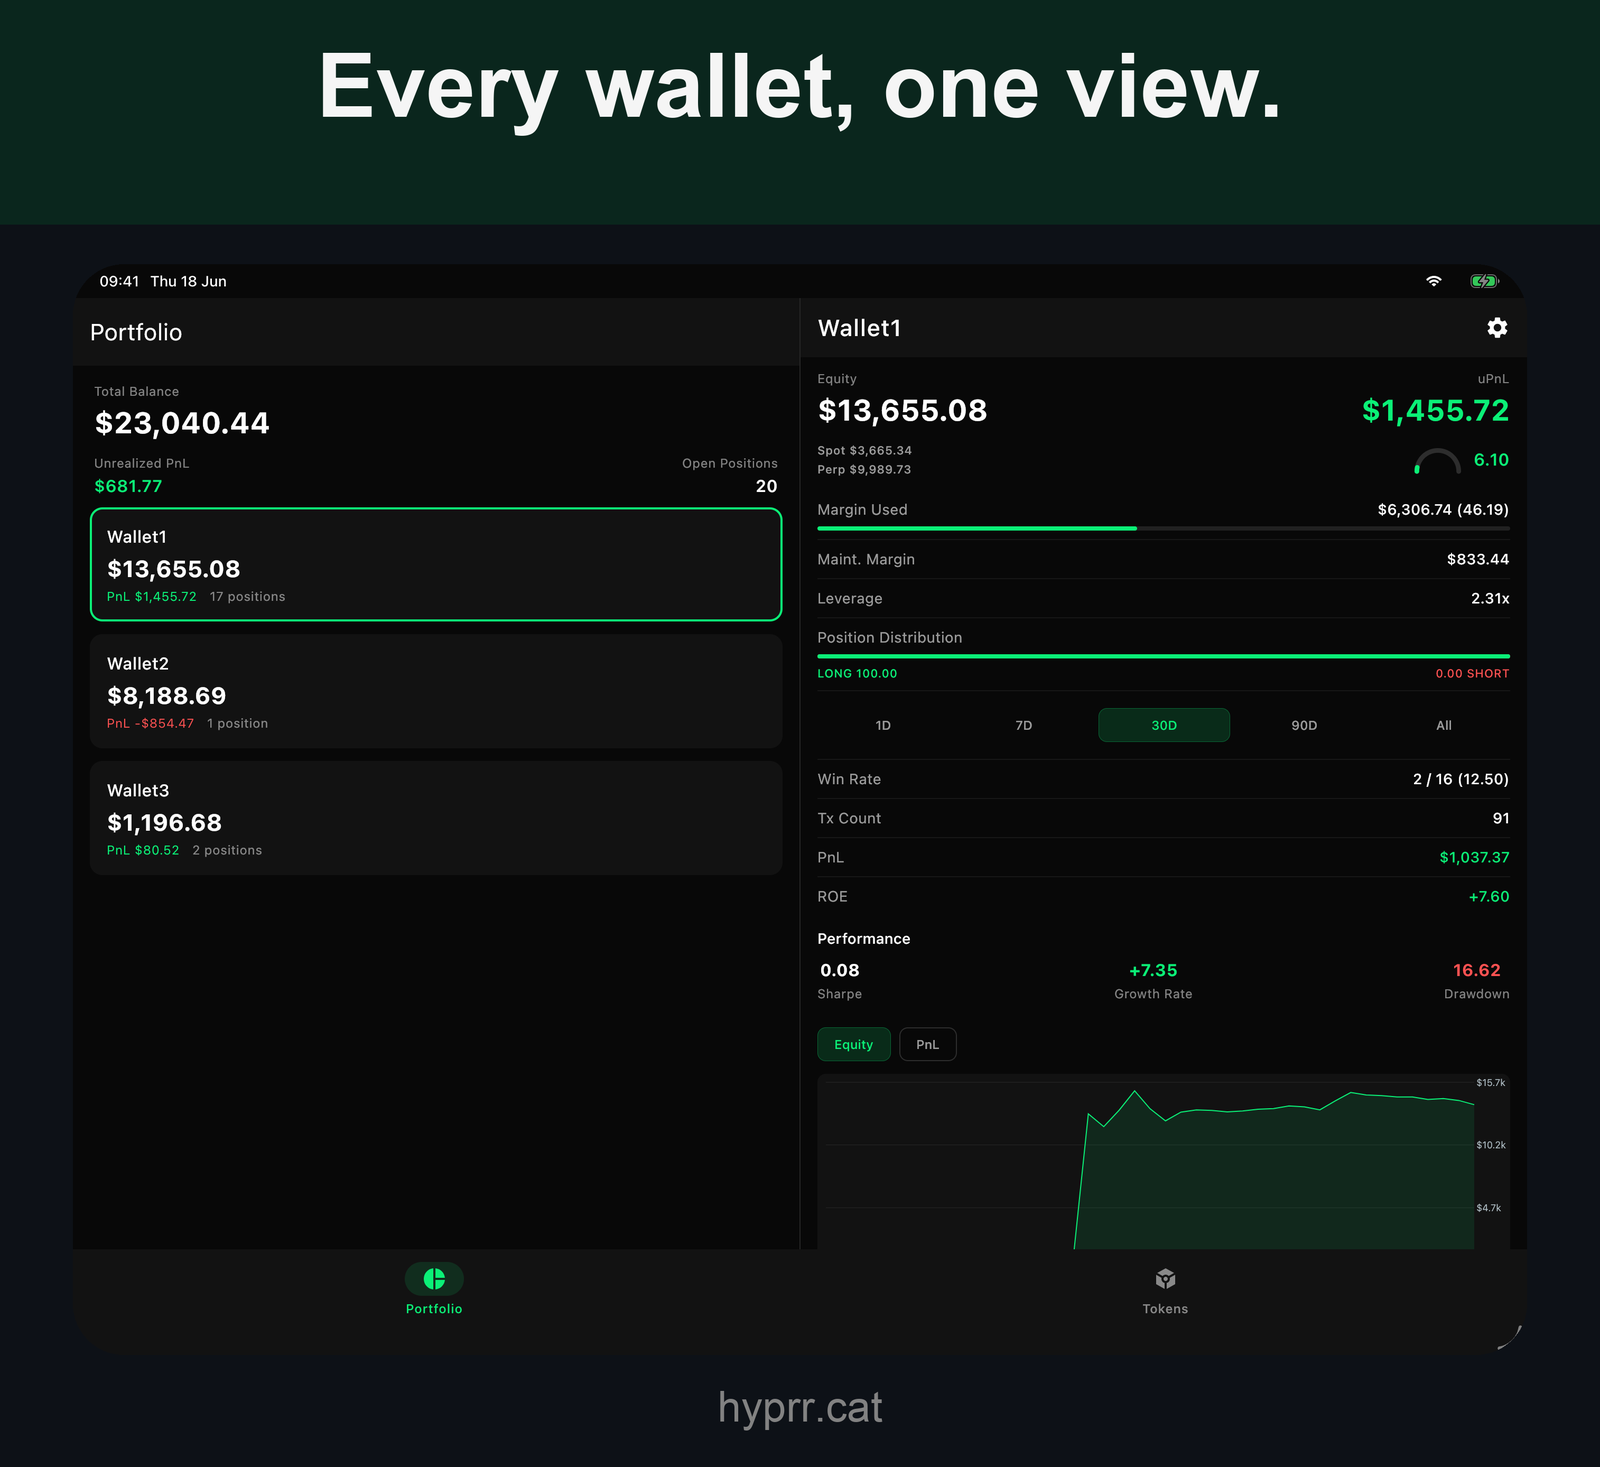The height and width of the screenshot is (1467, 1600).
Task: Tap Win Rate 2 / 16 (12.50) value
Action: 1461,779
